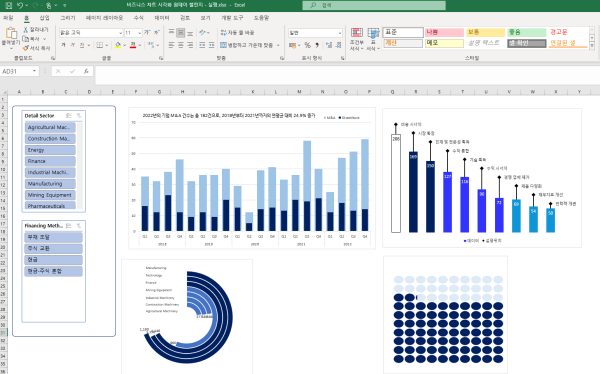The width and height of the screenshot is (600, 374).
Task: Select the Format Painter brush icon
Action: point(26,48)
